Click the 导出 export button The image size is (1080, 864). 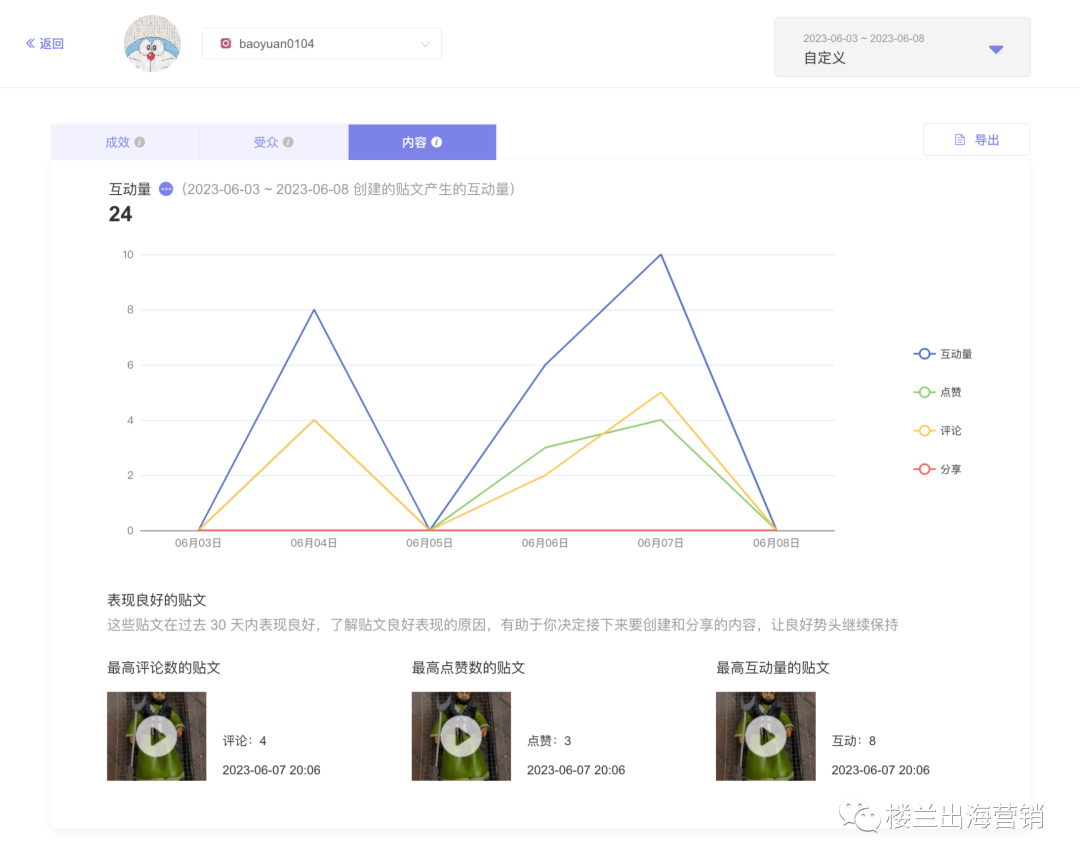point(977,140)
